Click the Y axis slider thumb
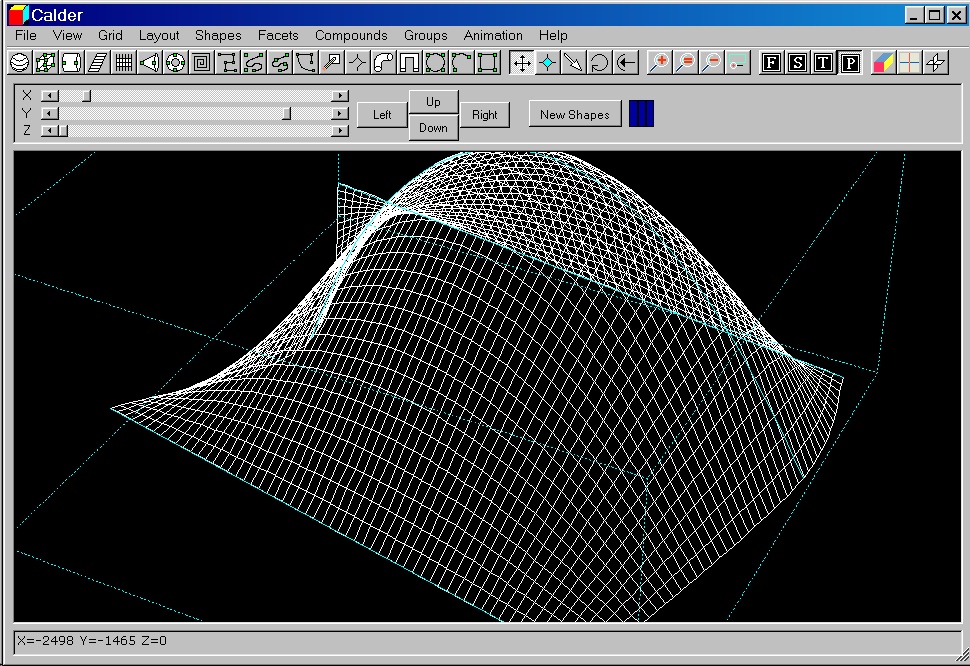 pos(287,113)
